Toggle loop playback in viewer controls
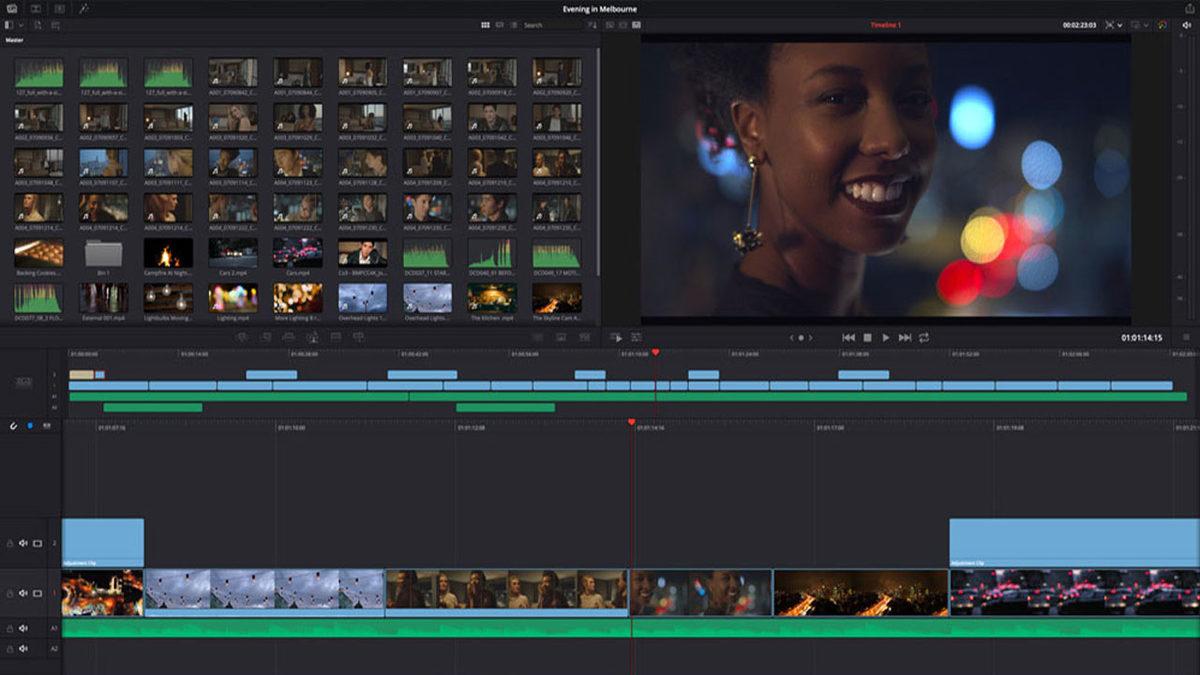Screen dimensions: 1200x675 coord(923,338)
